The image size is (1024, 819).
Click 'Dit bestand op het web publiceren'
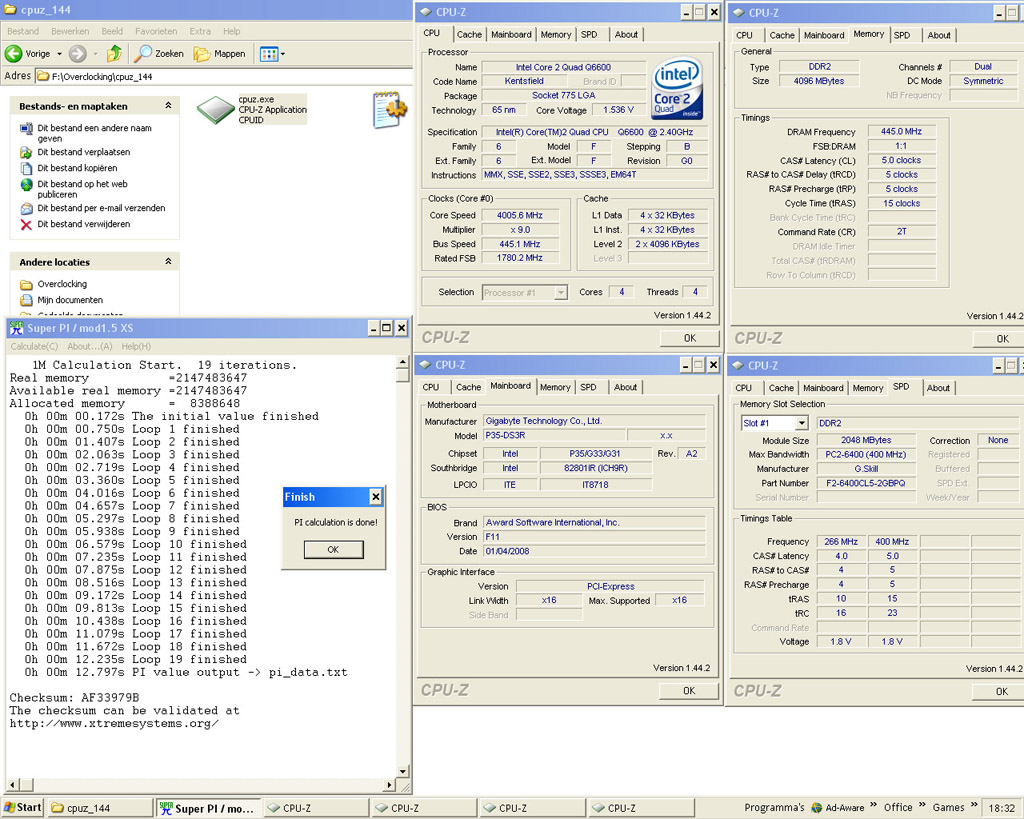click(x=82, y=189)
